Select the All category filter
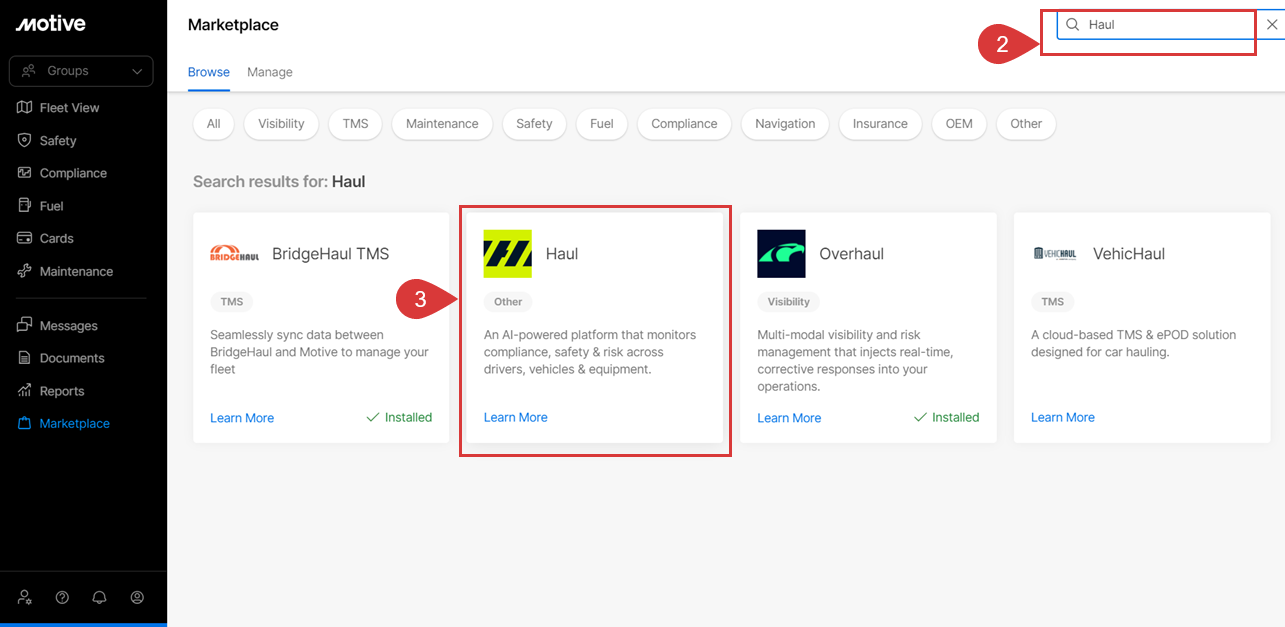The height and width of the screenshot is (627, 1285). 213,124
